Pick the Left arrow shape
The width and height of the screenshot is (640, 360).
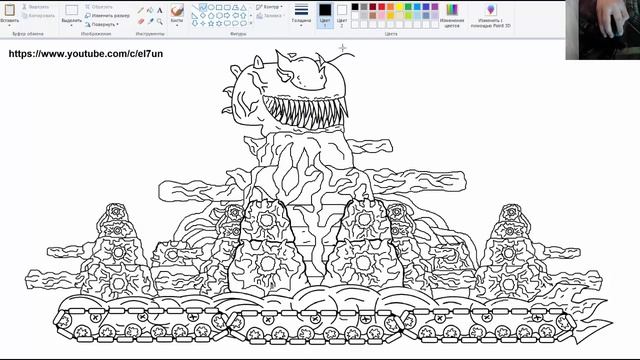[235, 16]
